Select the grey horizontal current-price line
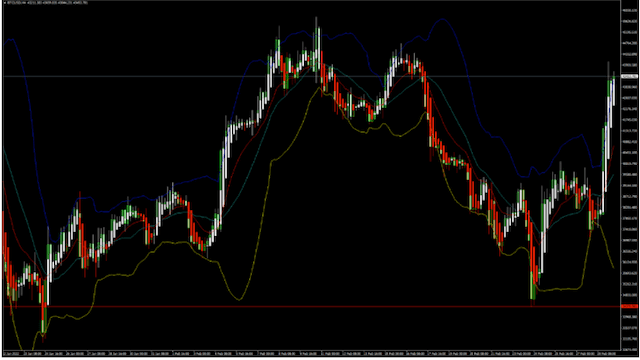The height and width of the screenshot is (360, 640). point(312,76)
